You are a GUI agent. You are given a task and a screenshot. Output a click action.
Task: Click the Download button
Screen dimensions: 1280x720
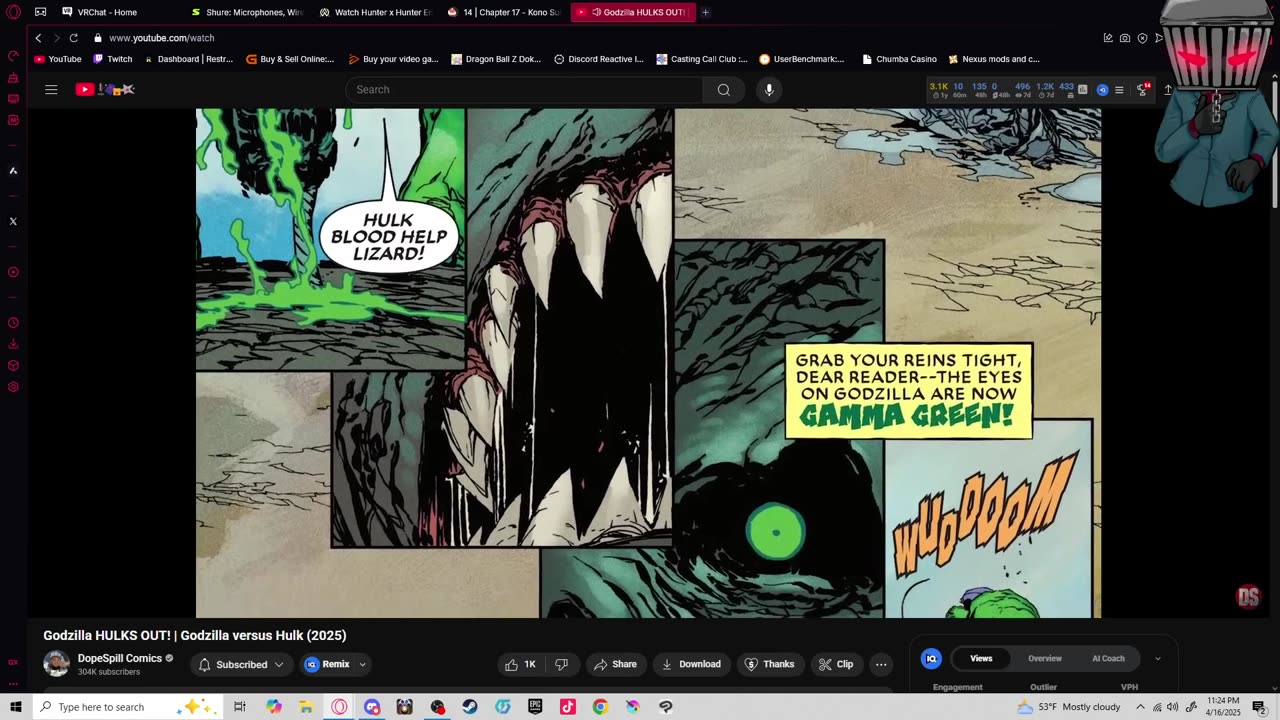tap(691, 664)
